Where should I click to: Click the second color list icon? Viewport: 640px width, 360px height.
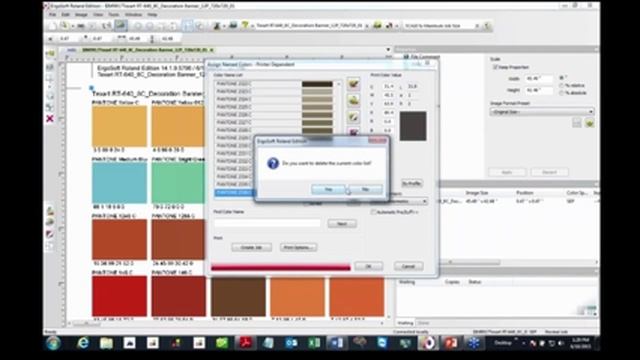click(353, 100)
